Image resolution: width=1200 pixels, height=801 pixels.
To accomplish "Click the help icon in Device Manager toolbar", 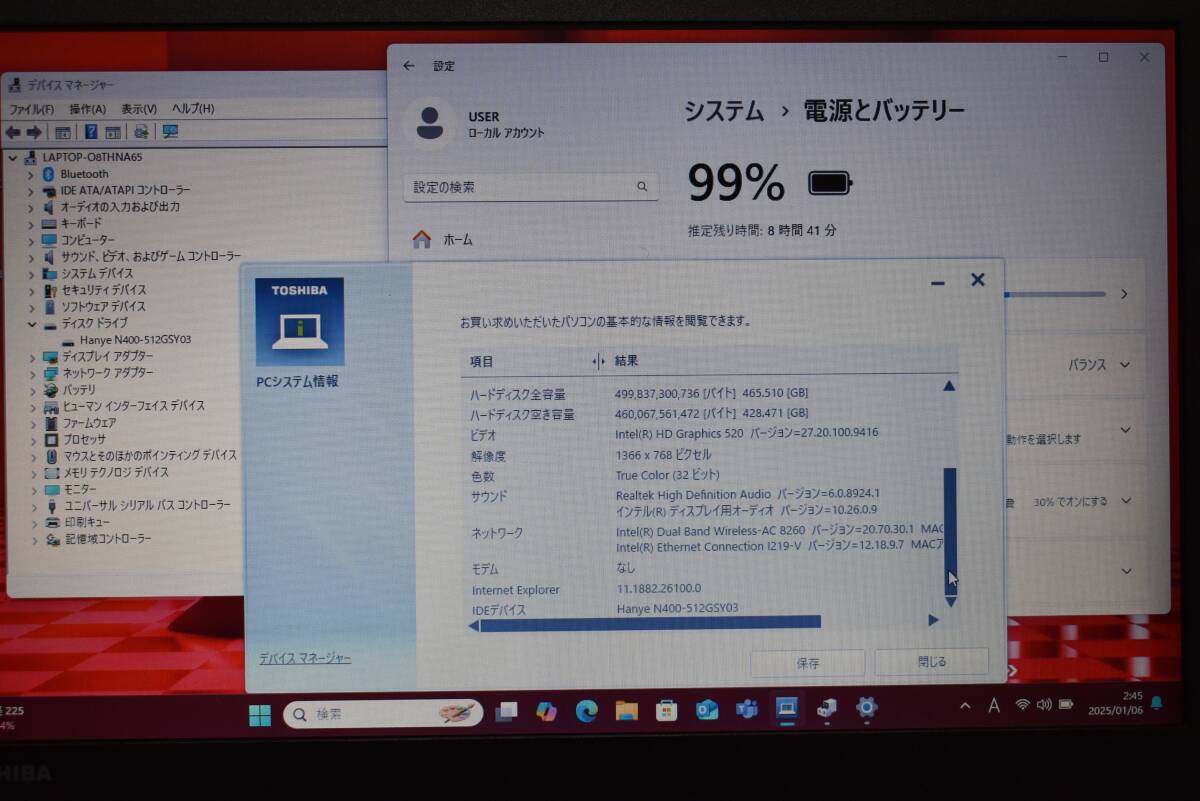I will [x=91, y=132].
